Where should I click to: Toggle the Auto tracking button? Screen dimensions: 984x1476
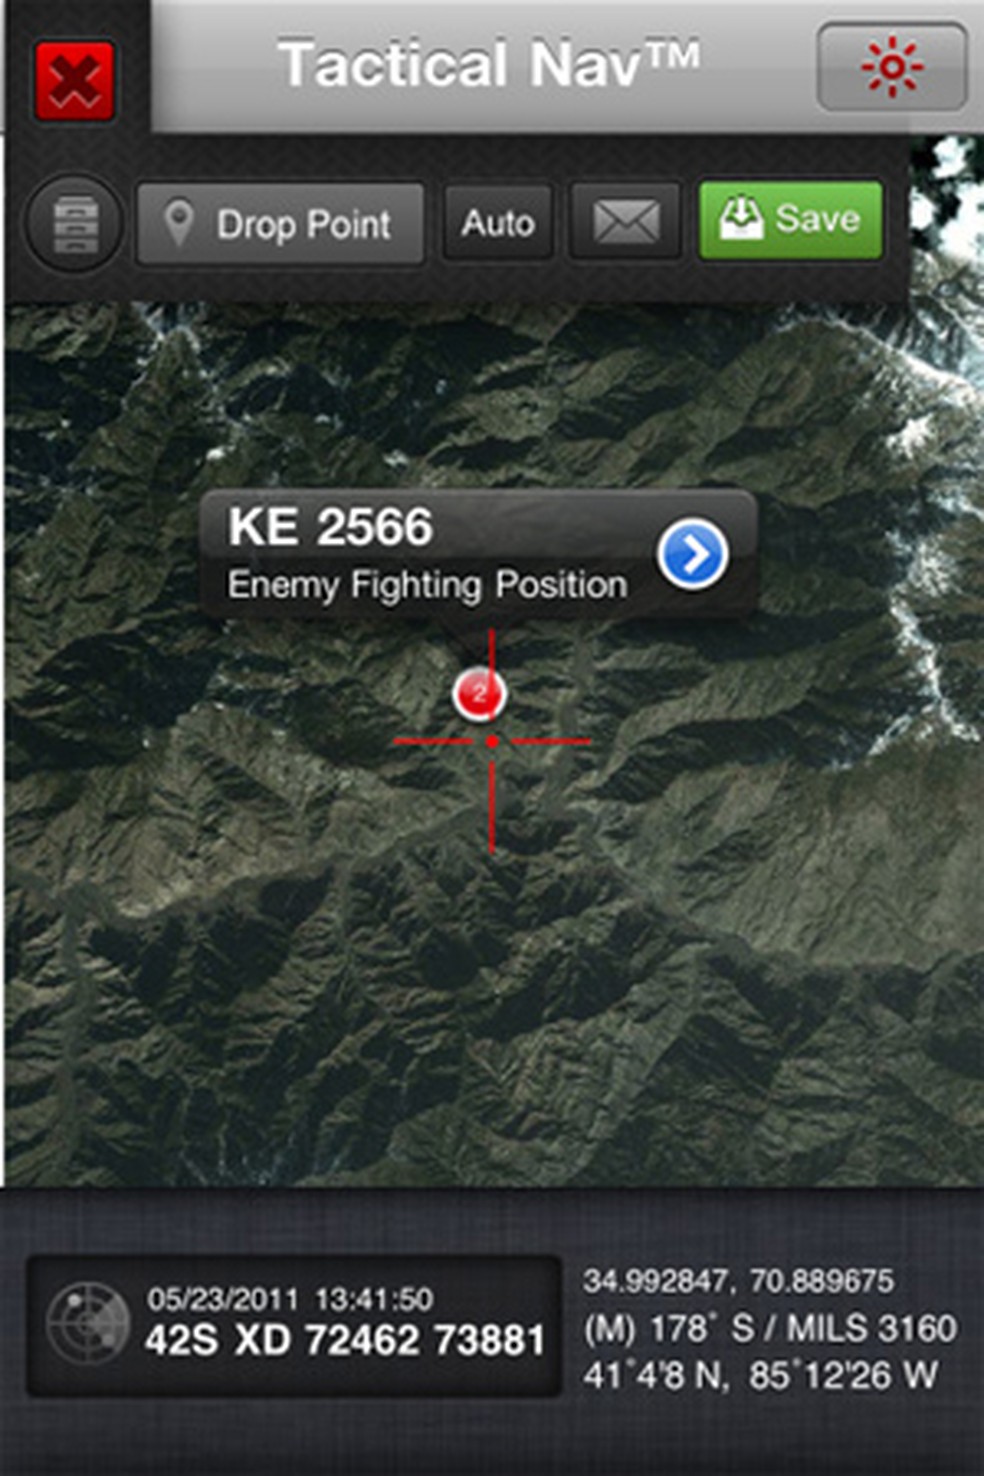coord(498,222)
